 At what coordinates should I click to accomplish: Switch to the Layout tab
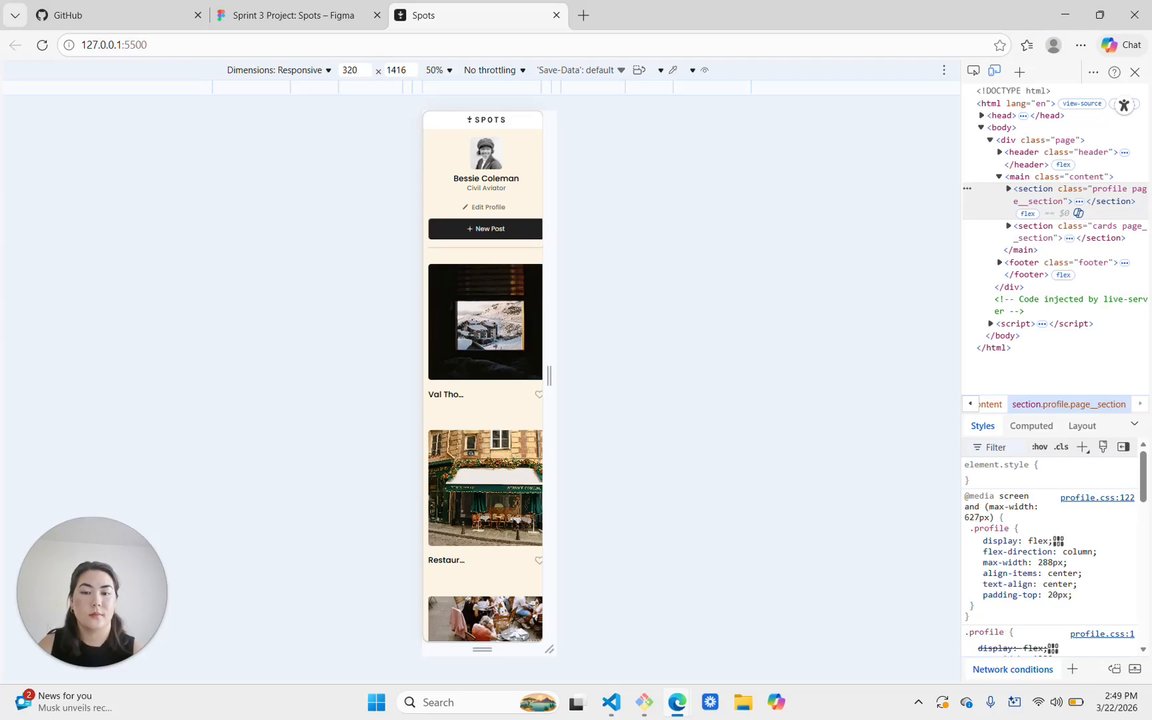(x=1081, y=425)
